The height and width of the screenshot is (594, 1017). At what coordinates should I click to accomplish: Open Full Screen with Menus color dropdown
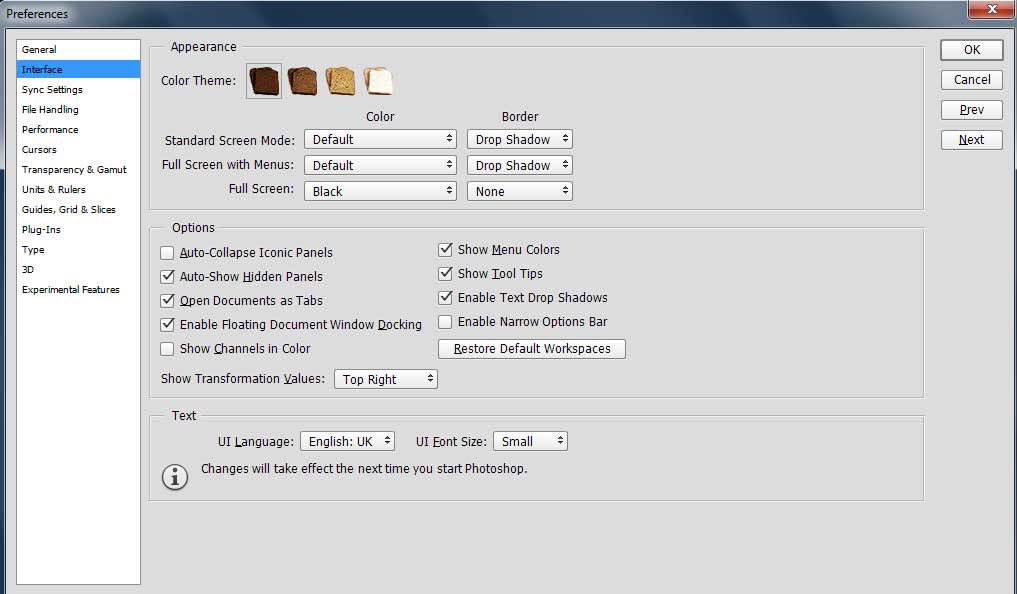(380, 165)
